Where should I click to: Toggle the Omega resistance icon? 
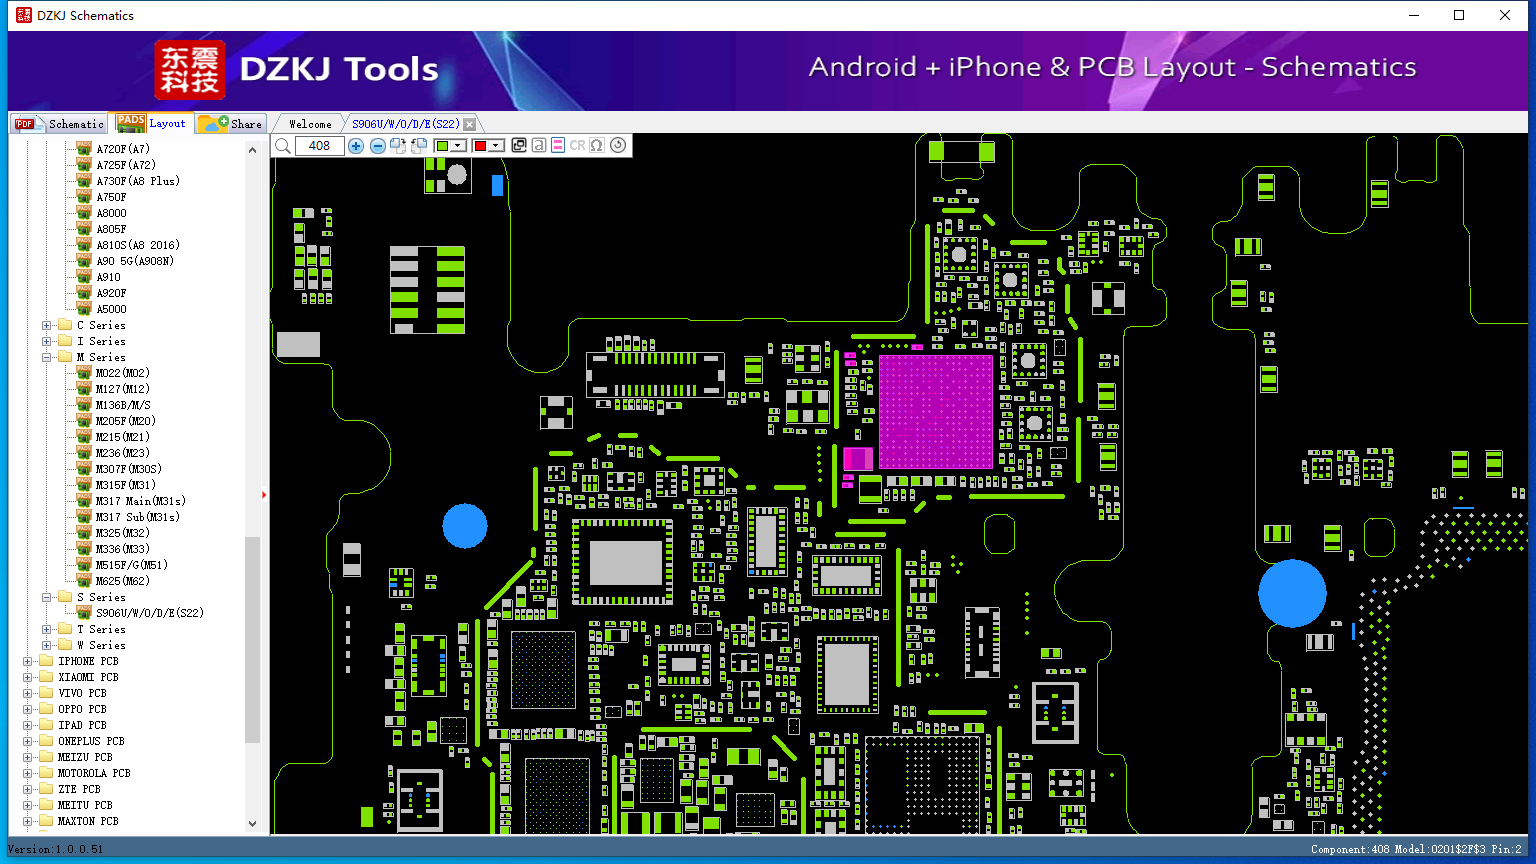point(597,146)
